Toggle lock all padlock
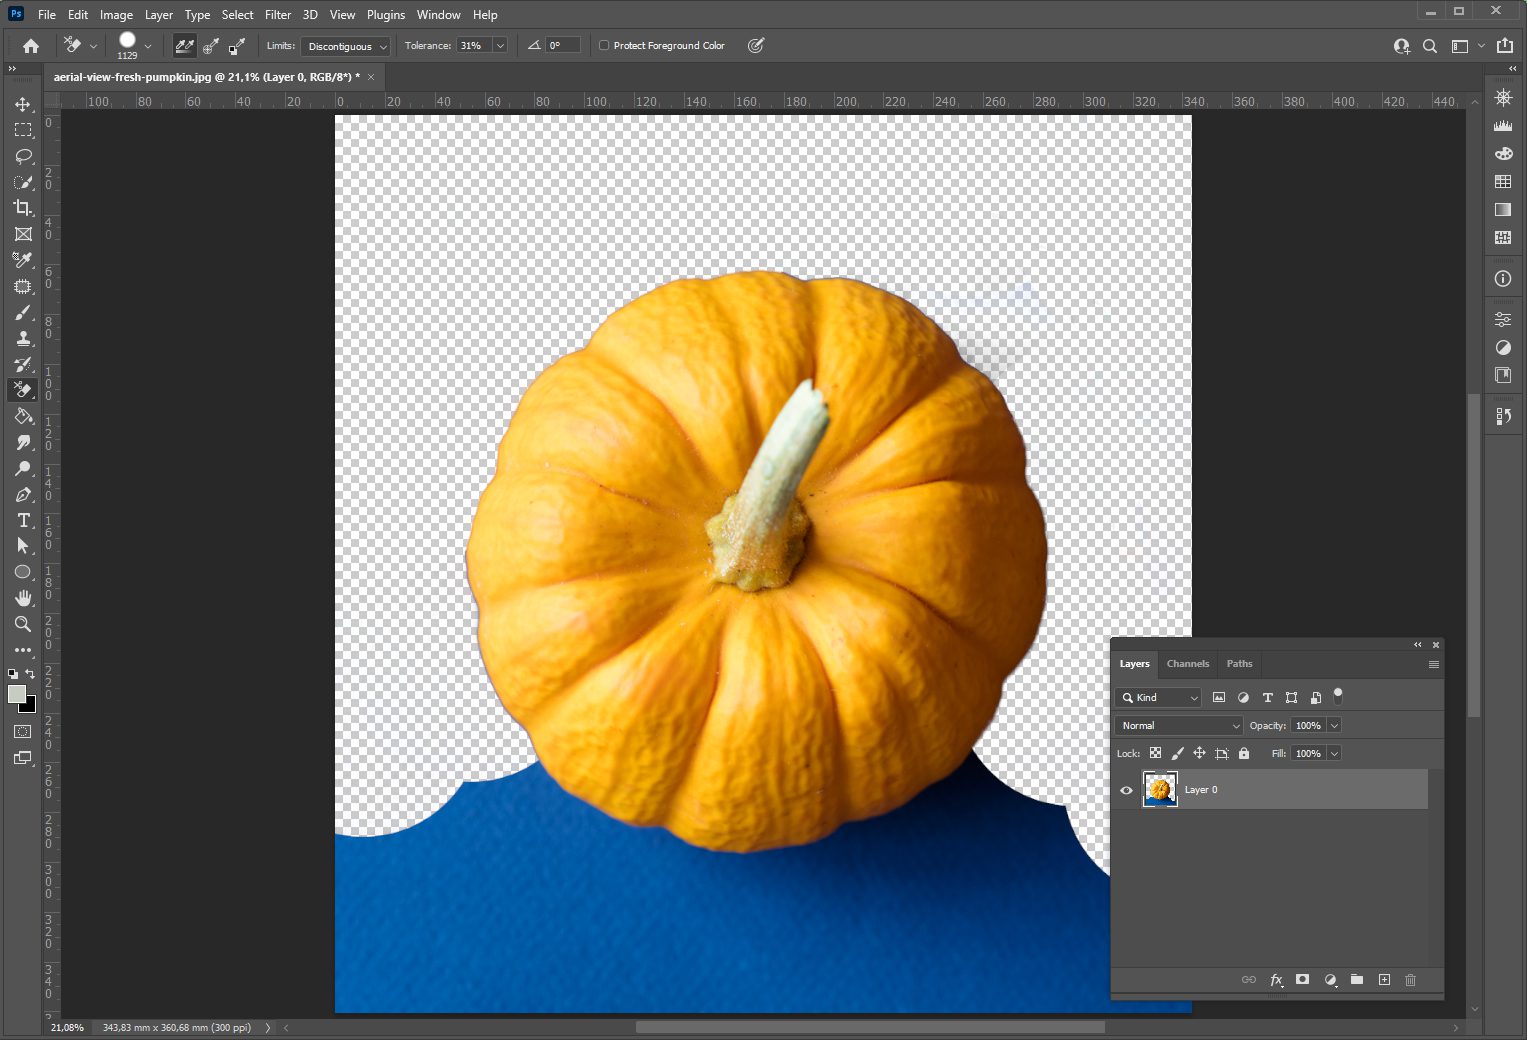This screenshot has height=1040, width=1527. point(1244,753)
